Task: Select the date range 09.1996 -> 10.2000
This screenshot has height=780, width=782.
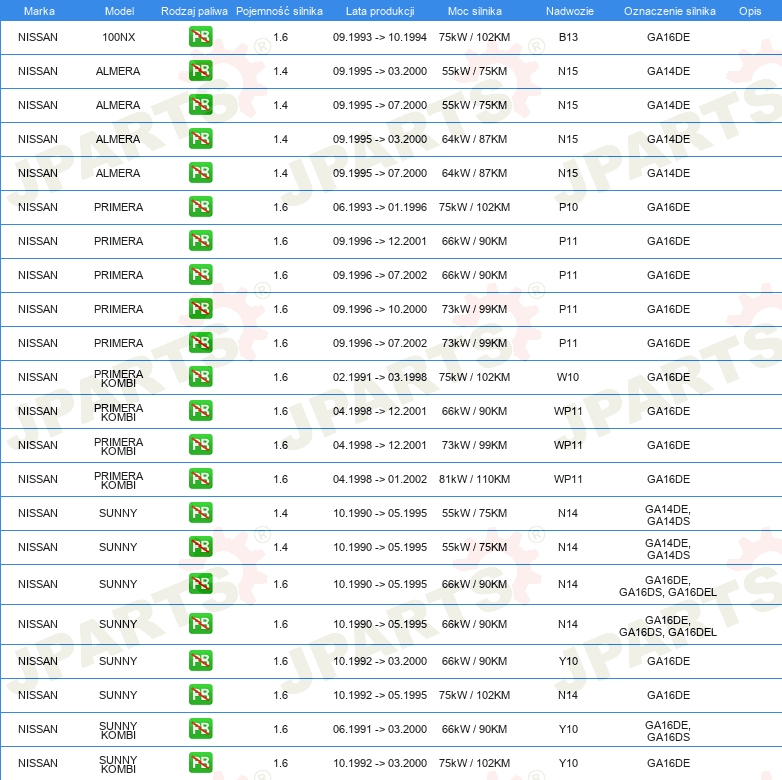Action: pyautogui.click(x=380, y=309)
